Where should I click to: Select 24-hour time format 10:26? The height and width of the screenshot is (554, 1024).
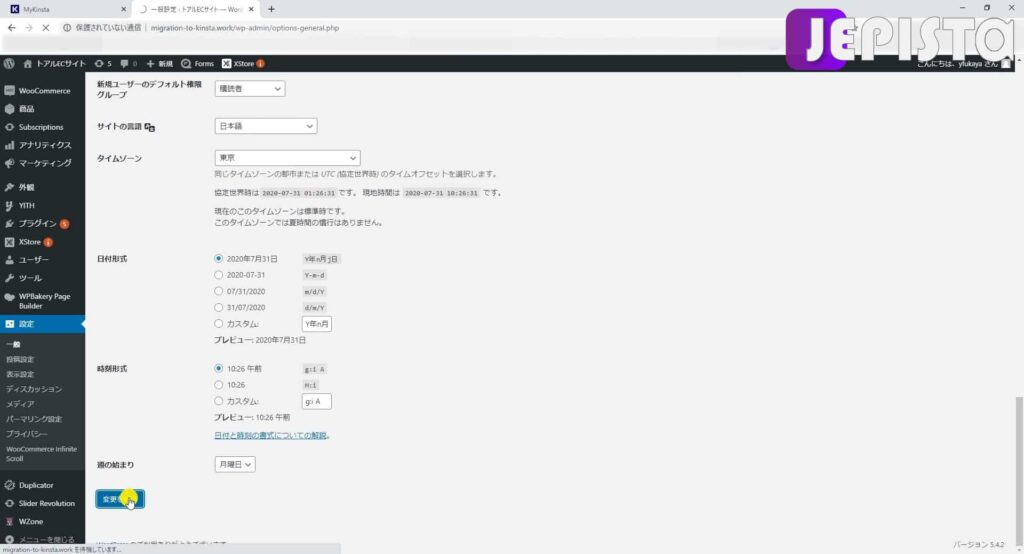[x=218, y=385]
